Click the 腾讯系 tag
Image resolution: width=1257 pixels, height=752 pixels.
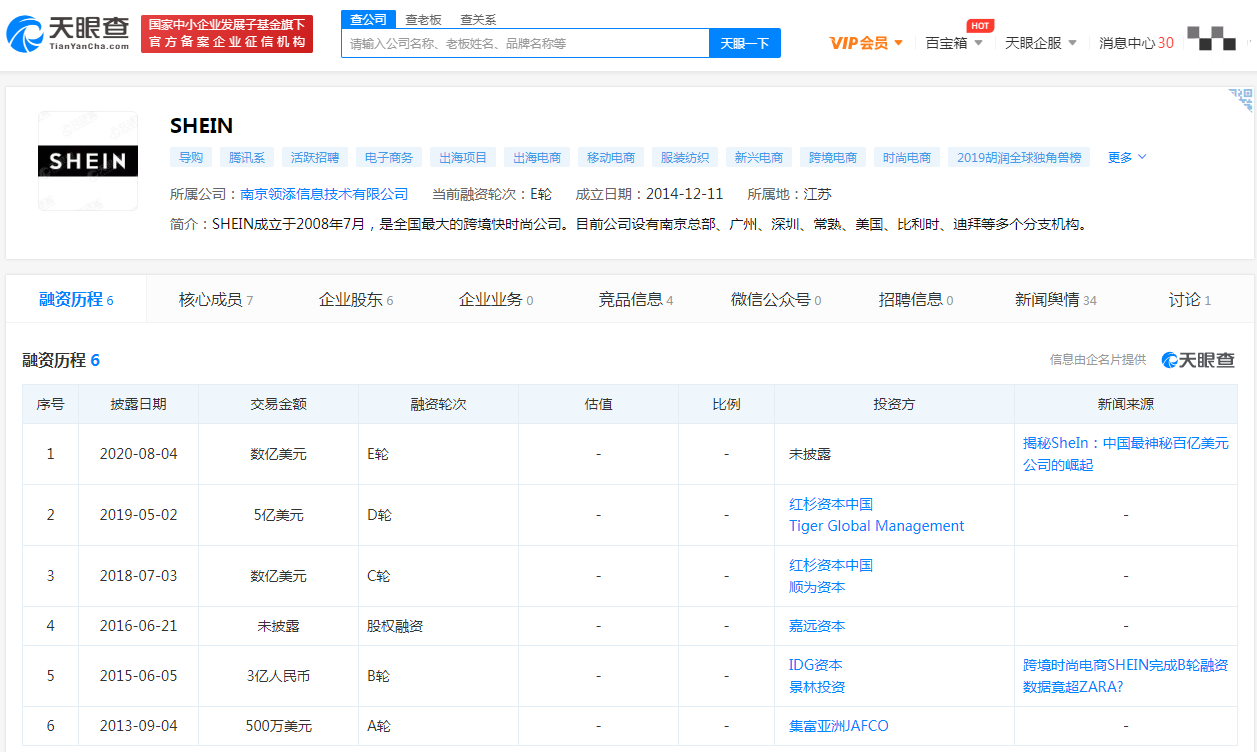pyautogui.click(x=246, y=157)
